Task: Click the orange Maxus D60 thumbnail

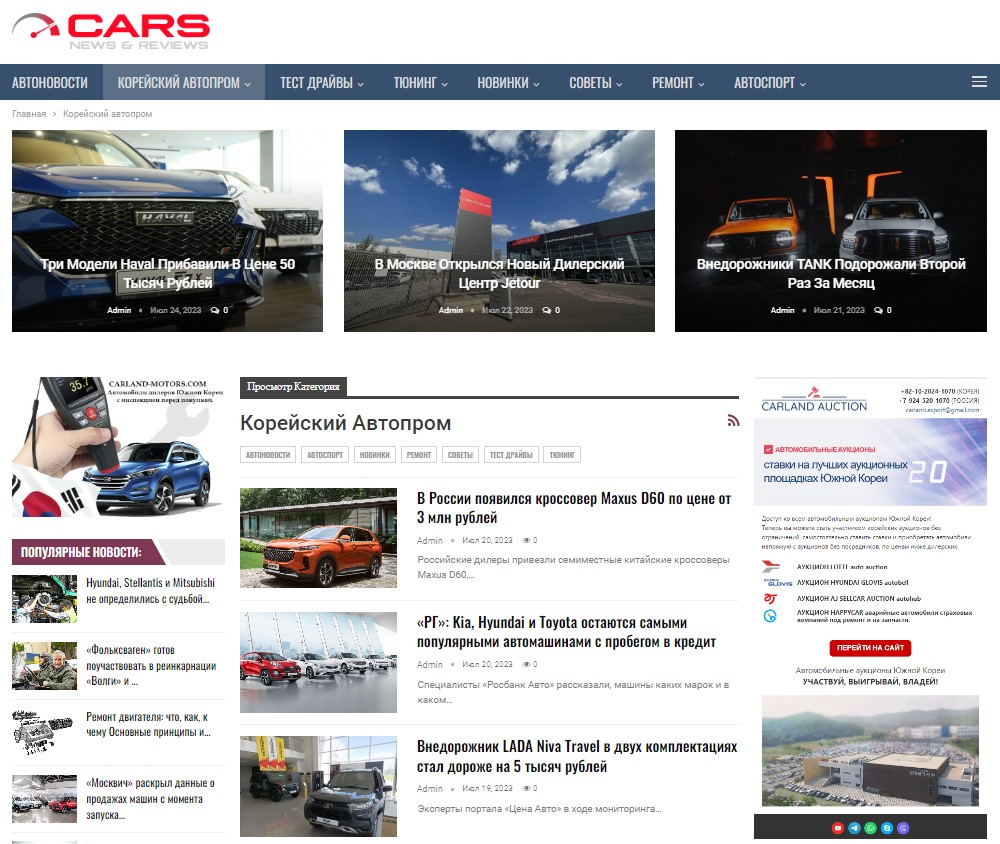Action: [x=318, y=538]
